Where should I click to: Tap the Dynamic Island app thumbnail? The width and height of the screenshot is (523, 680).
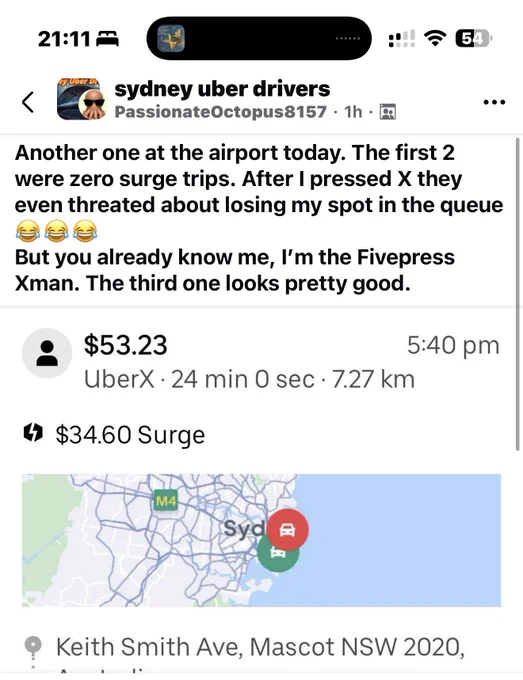click(x=171, y=38)
